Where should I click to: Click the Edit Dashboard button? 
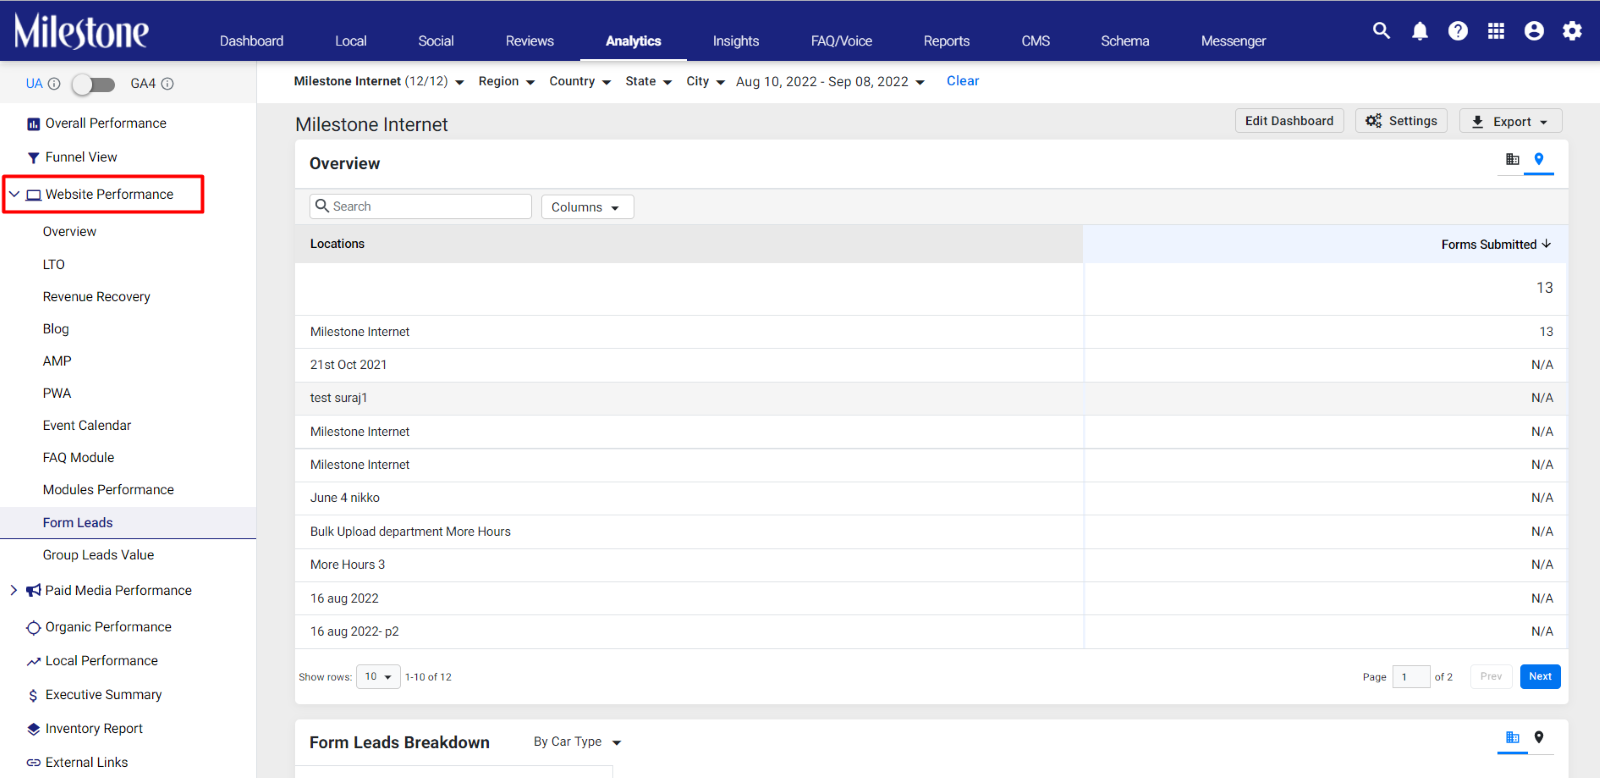[x=1289, y=121]
